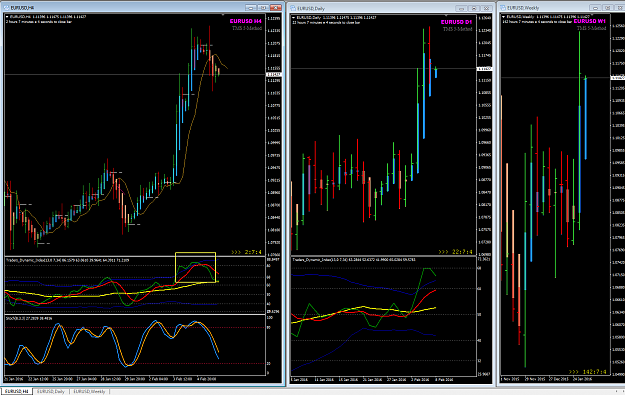This screenshot has width=625, height=395.
Task: Expand the EURUSD,Weekly chart info arrow
Action: coord(504,17)
